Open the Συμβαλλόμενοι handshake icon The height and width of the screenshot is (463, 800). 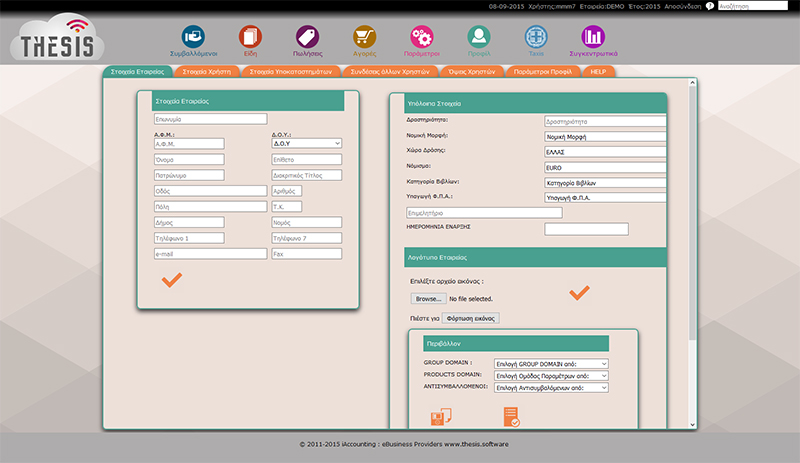click(x=193, y=37)
